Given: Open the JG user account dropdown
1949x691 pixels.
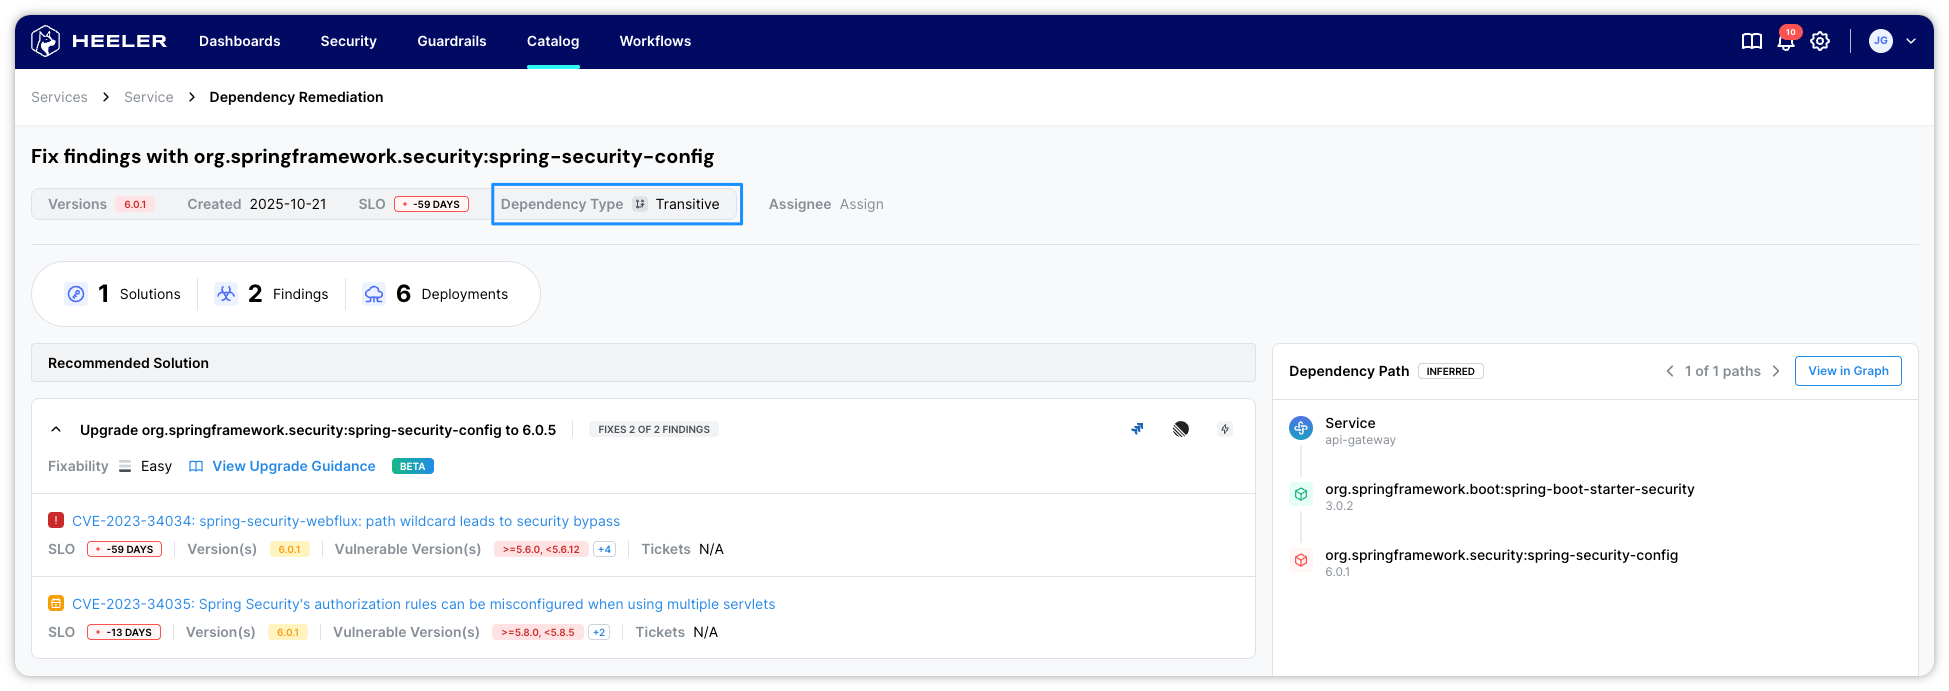Looking at the screenshot, I should pos(1893,41).
